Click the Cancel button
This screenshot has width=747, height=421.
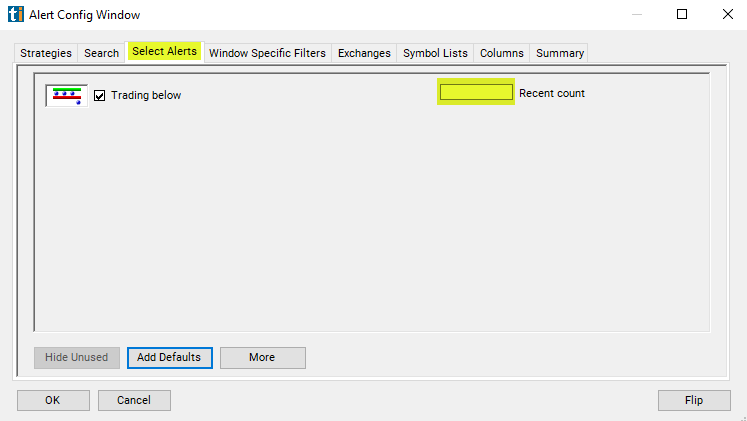click(134, 401)
